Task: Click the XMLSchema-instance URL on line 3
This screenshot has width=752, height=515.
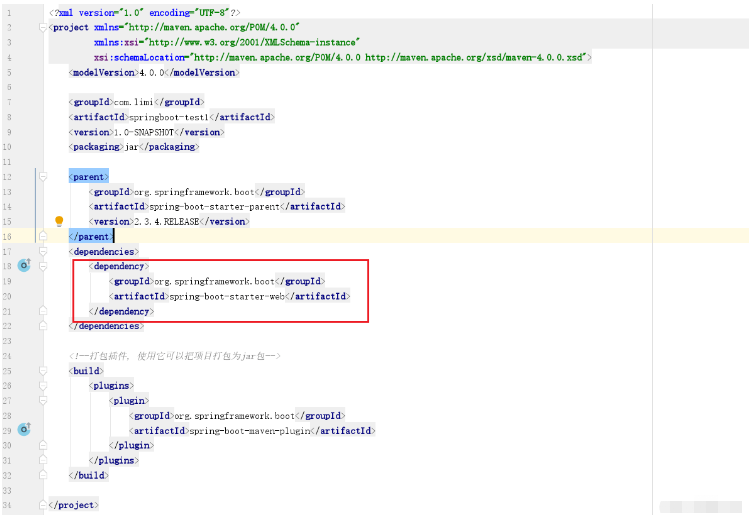Action: coord(252,42)
